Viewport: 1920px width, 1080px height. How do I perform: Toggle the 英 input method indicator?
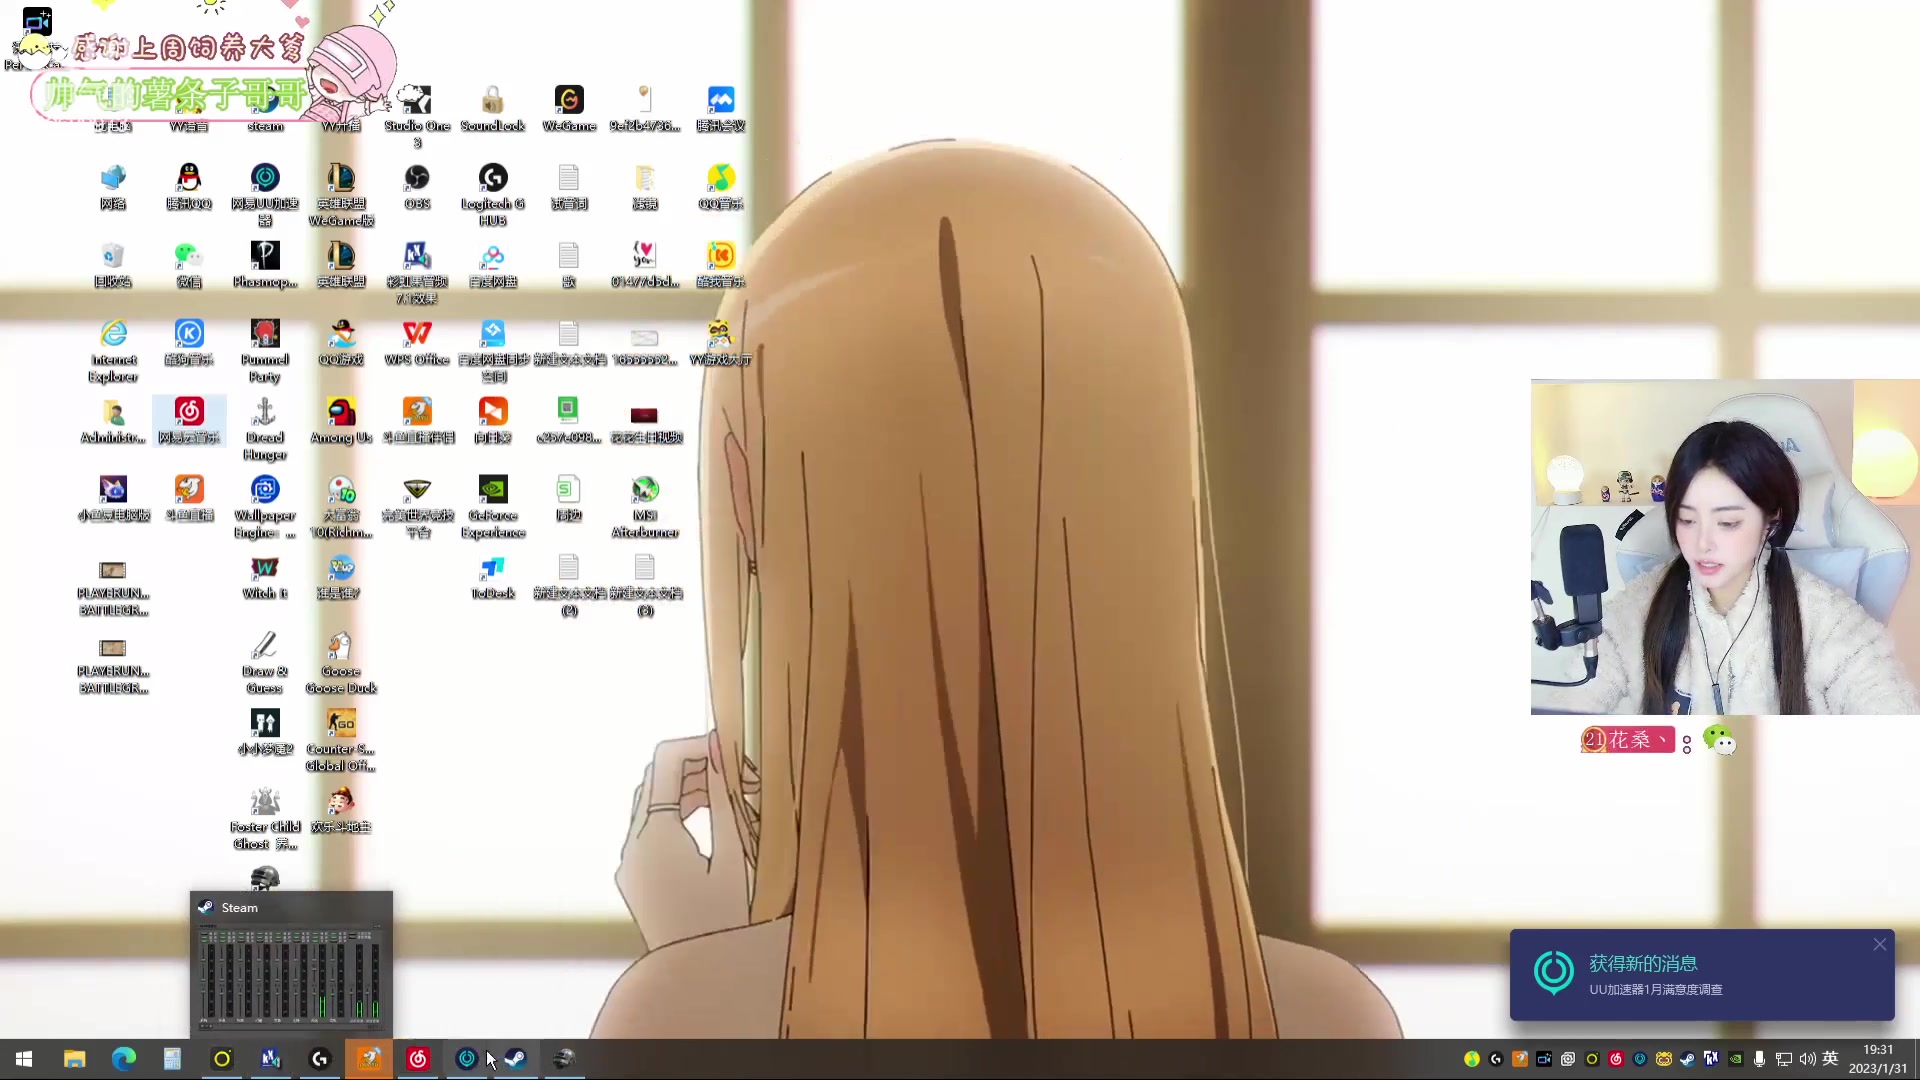[x=1831, y=1059]
